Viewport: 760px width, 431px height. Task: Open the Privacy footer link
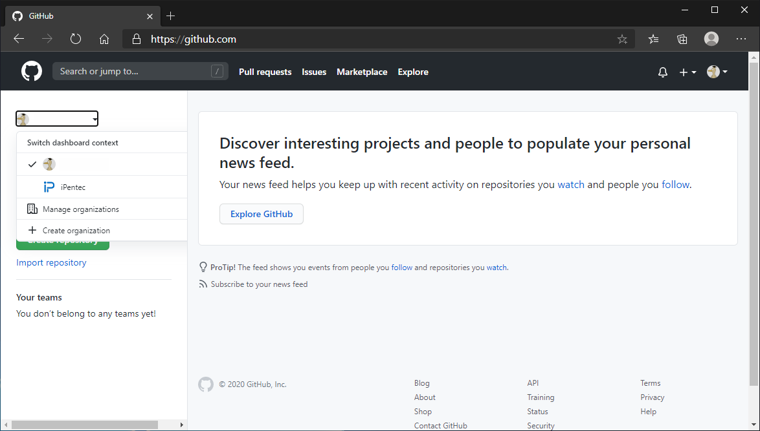652,397
